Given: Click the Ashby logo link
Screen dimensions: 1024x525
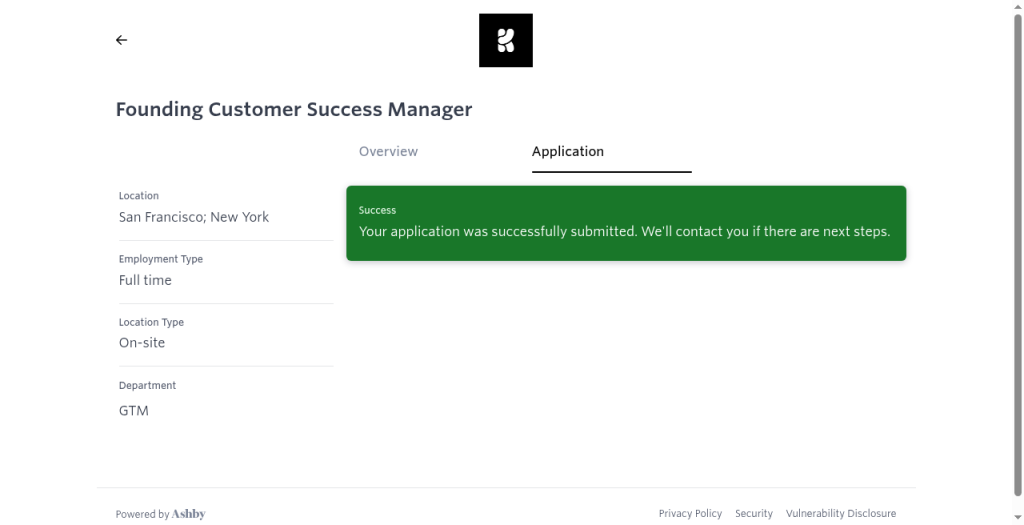Looking at the screenshot, I should (188, 514).
